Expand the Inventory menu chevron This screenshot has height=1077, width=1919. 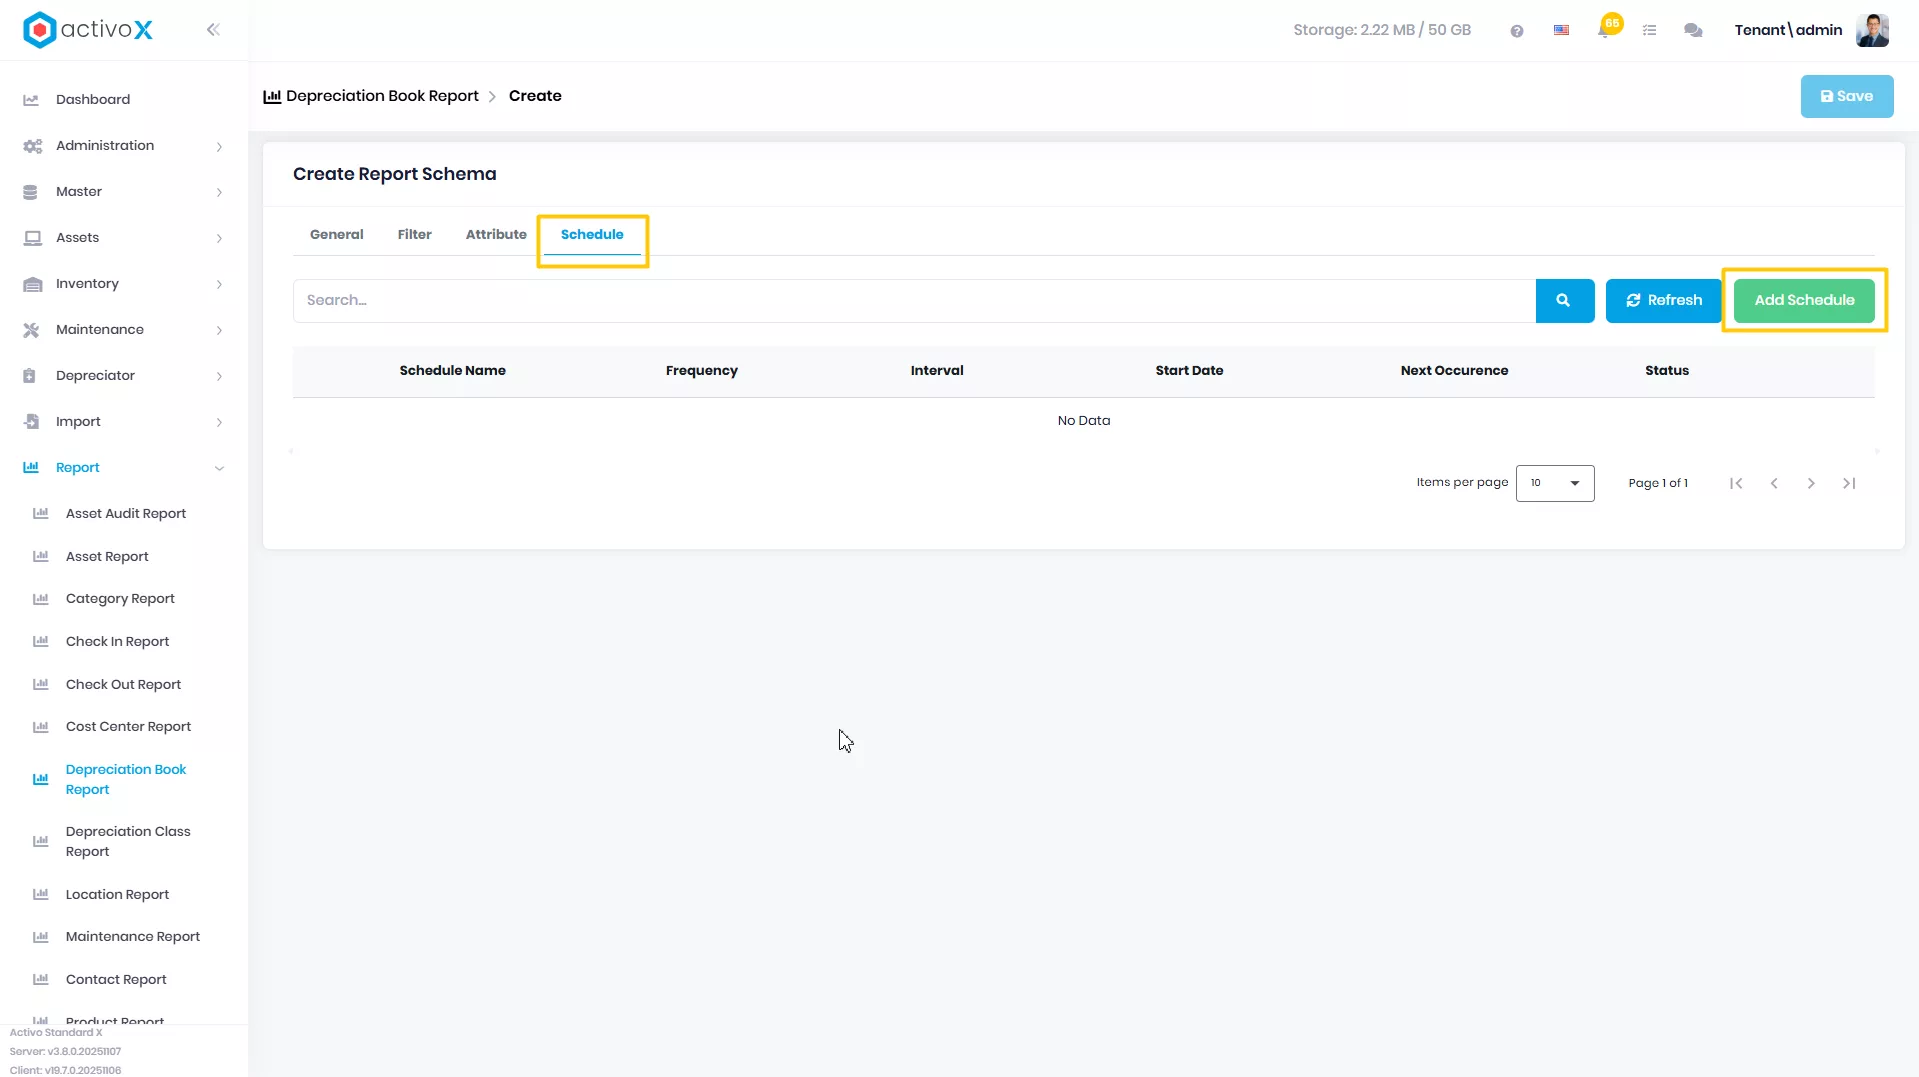tap(219, 284)
